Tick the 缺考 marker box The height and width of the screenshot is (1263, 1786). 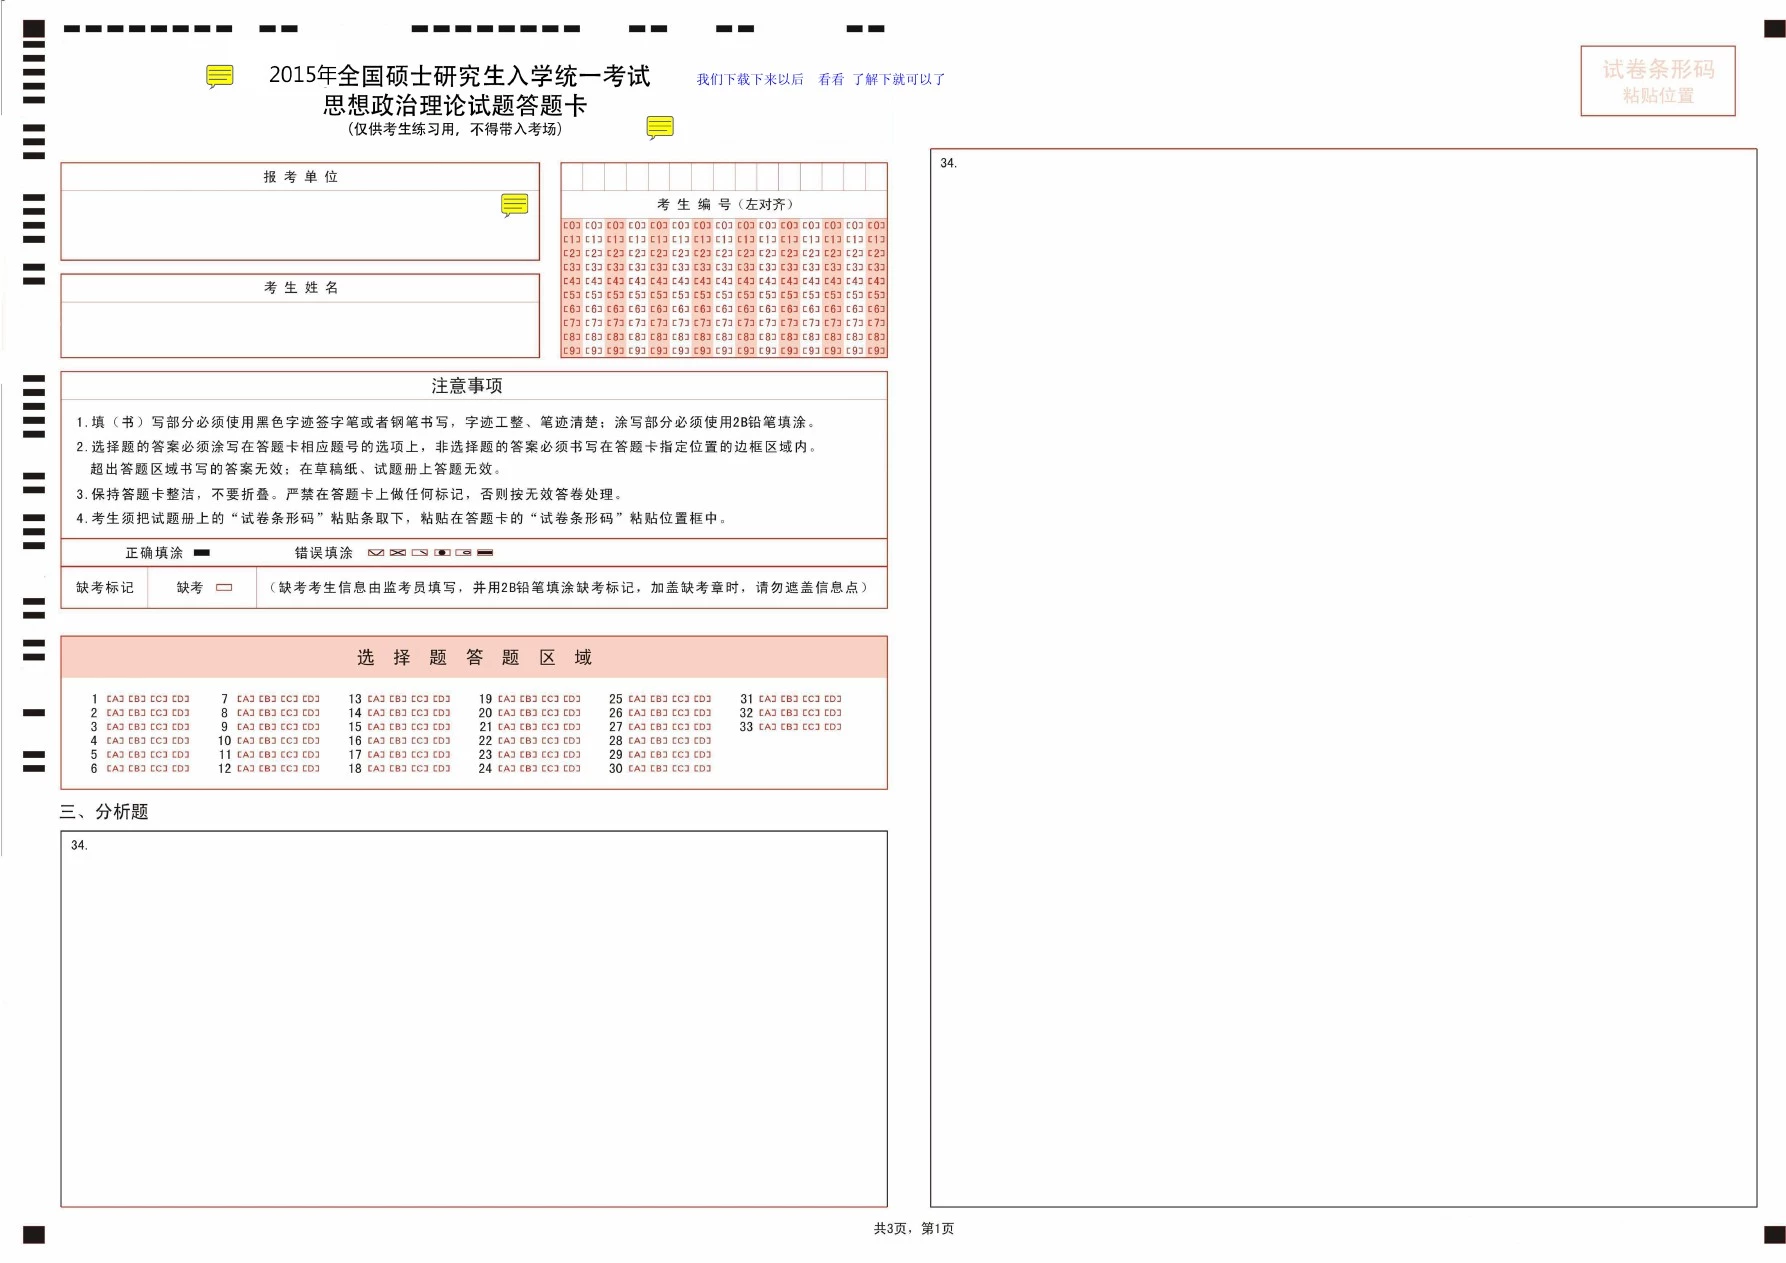(224, 588)
